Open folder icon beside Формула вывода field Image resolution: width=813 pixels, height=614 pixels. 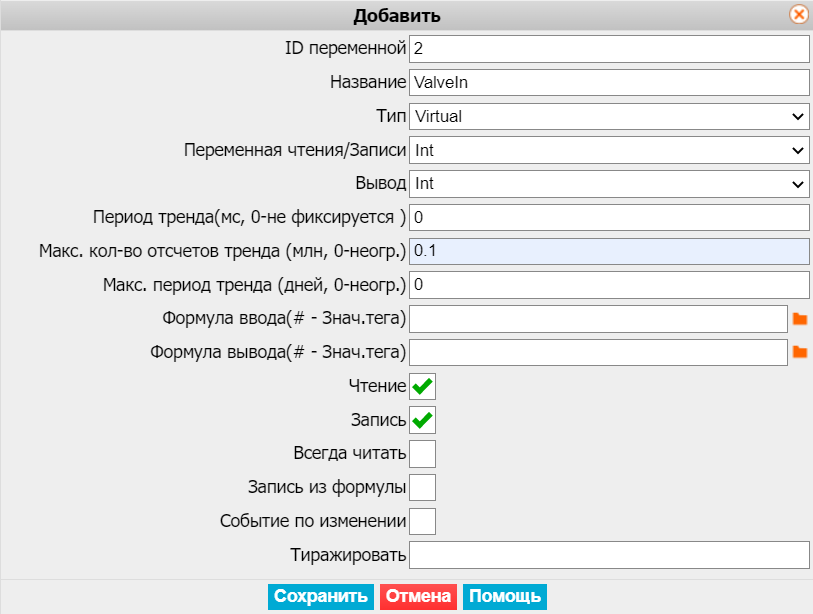(x=800, y=352)
